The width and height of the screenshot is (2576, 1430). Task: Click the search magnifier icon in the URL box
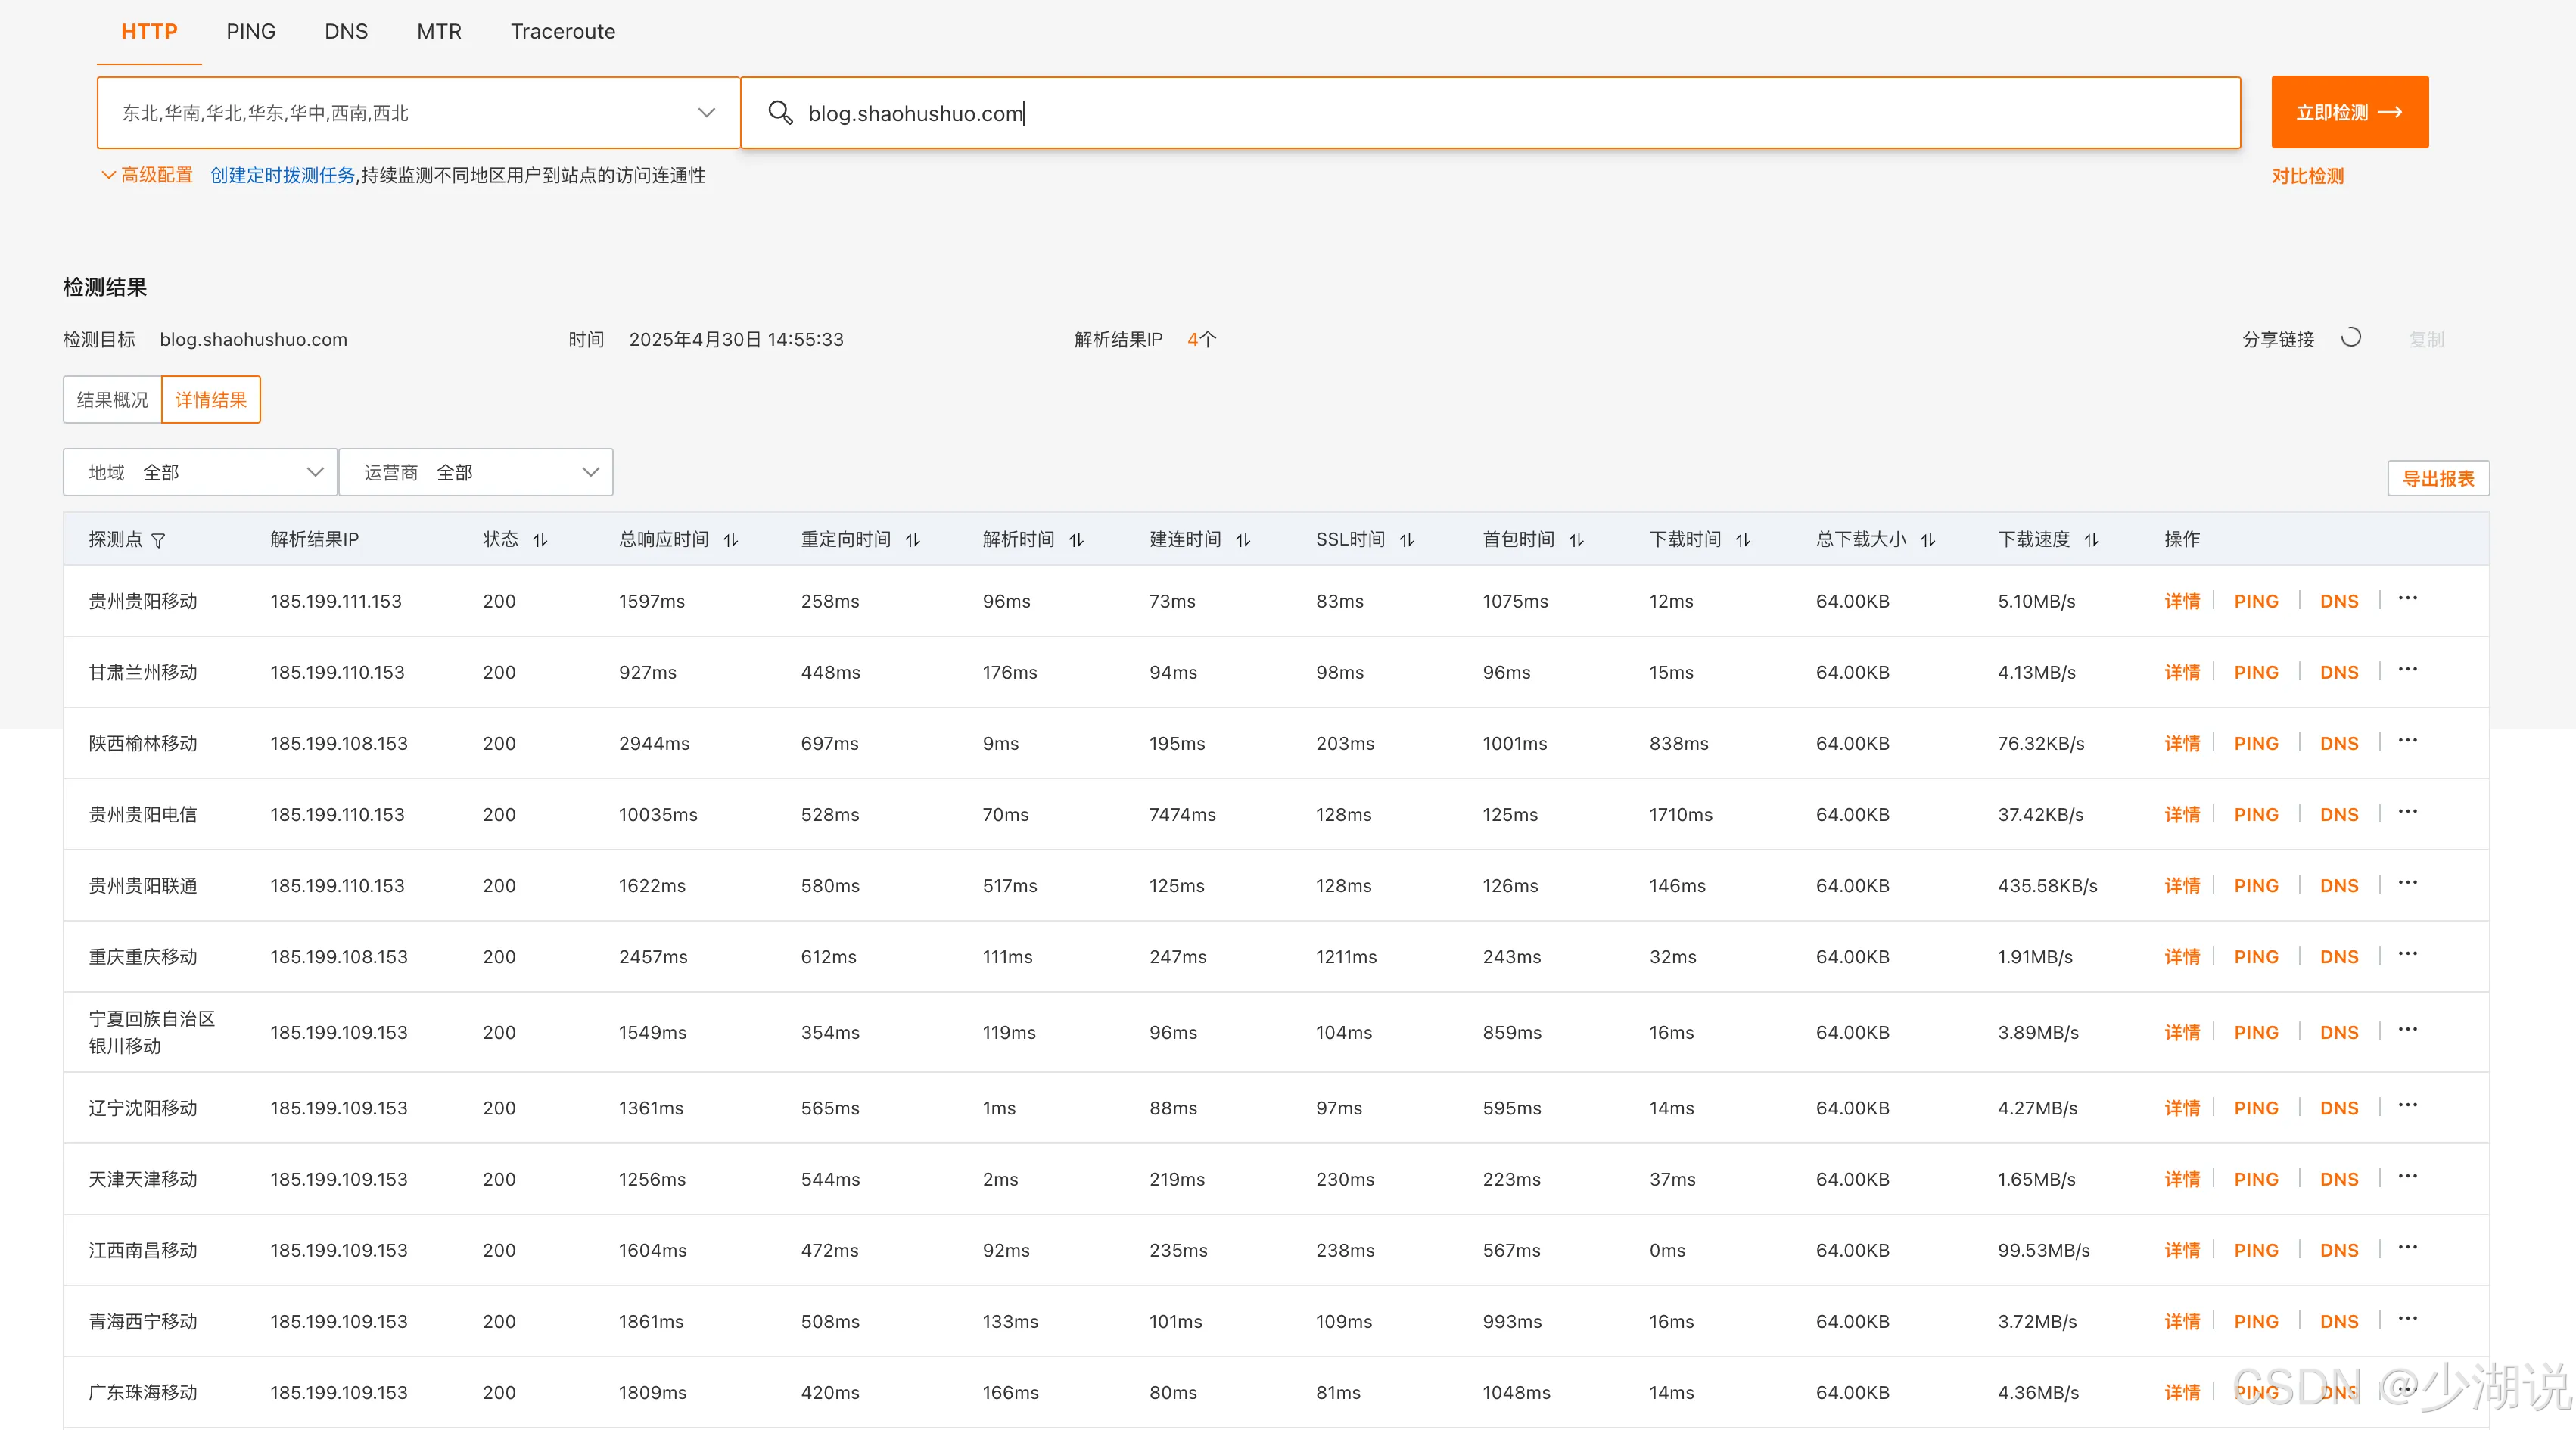(780, 113)
